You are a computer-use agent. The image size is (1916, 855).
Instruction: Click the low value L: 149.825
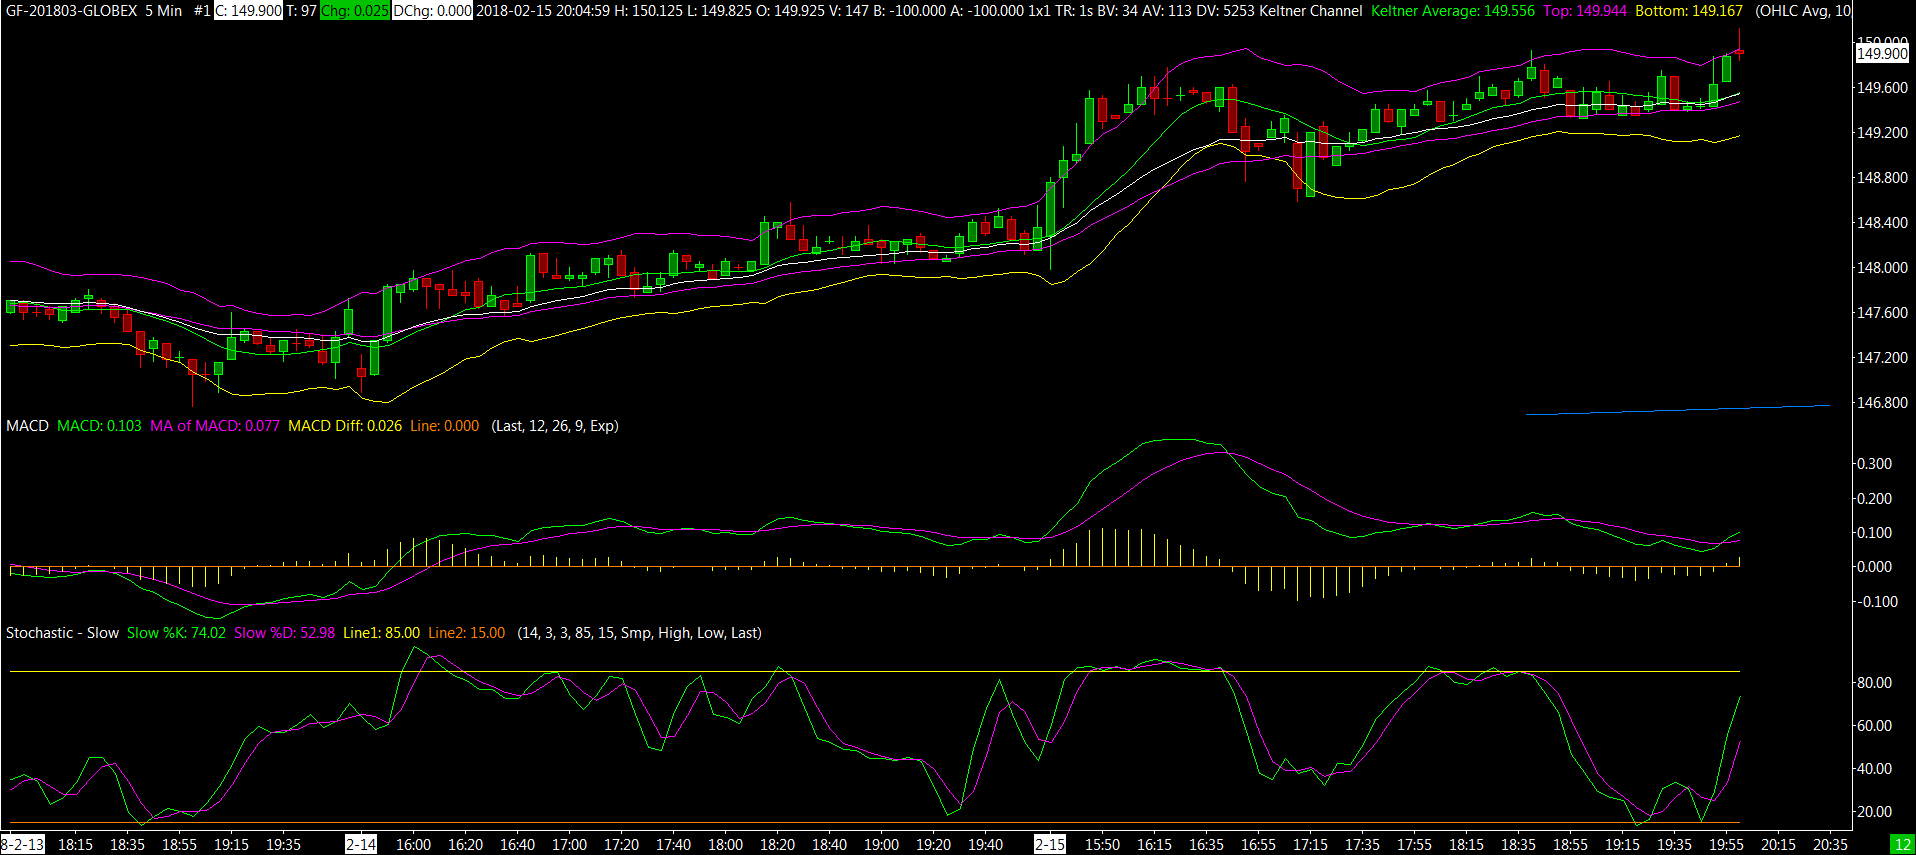pos(719,11)
